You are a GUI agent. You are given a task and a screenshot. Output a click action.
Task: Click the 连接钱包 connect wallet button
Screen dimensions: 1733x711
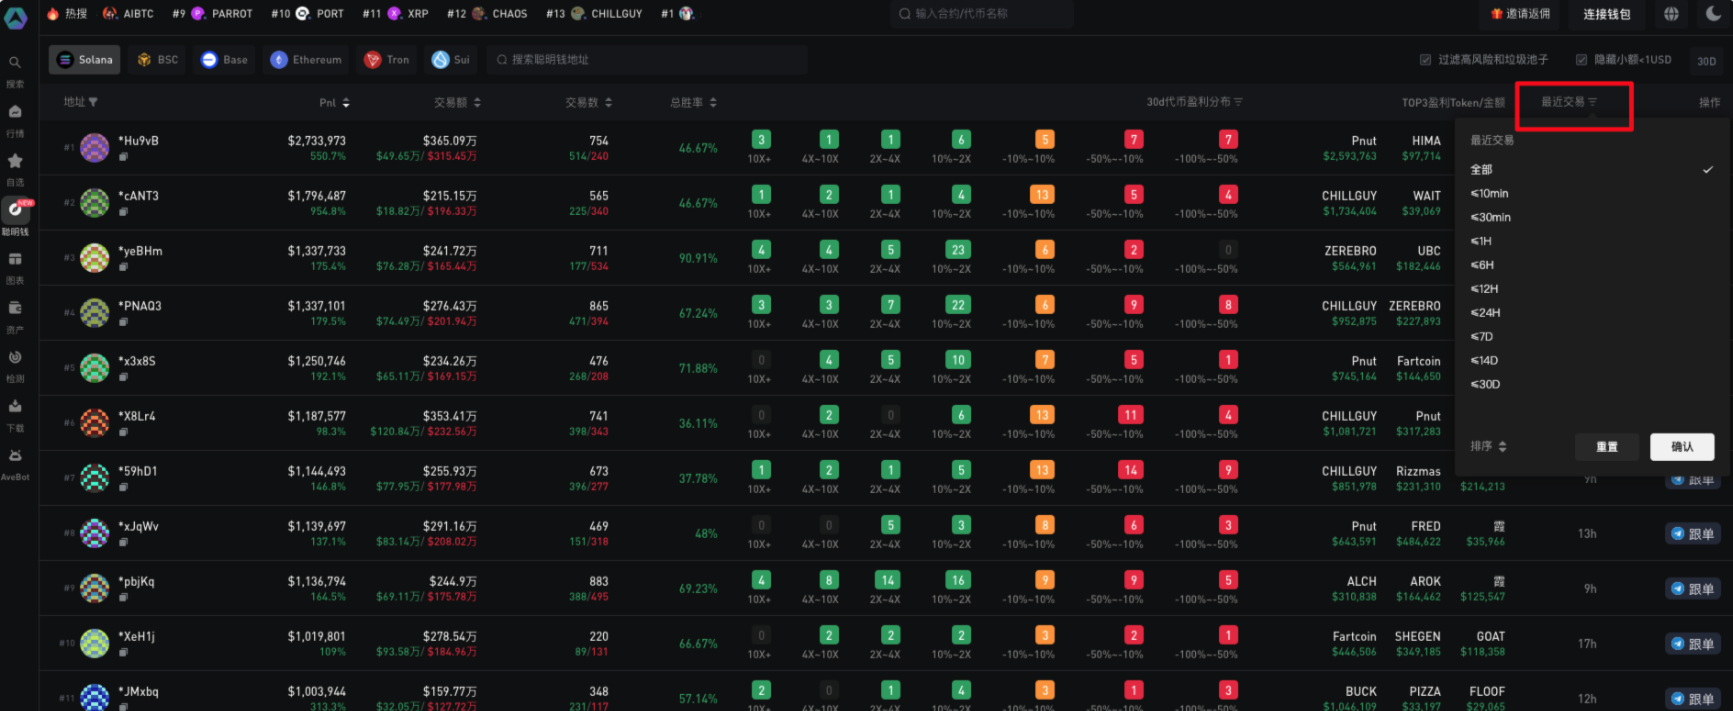(x=1606, y=14)
